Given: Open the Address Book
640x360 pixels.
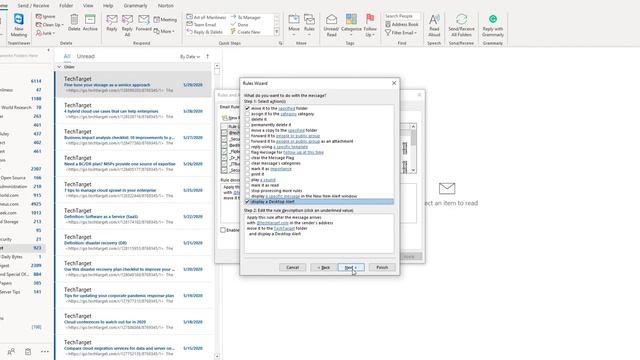Looking at the screenshot, I should pyautogui.click(x=402, y=24).
